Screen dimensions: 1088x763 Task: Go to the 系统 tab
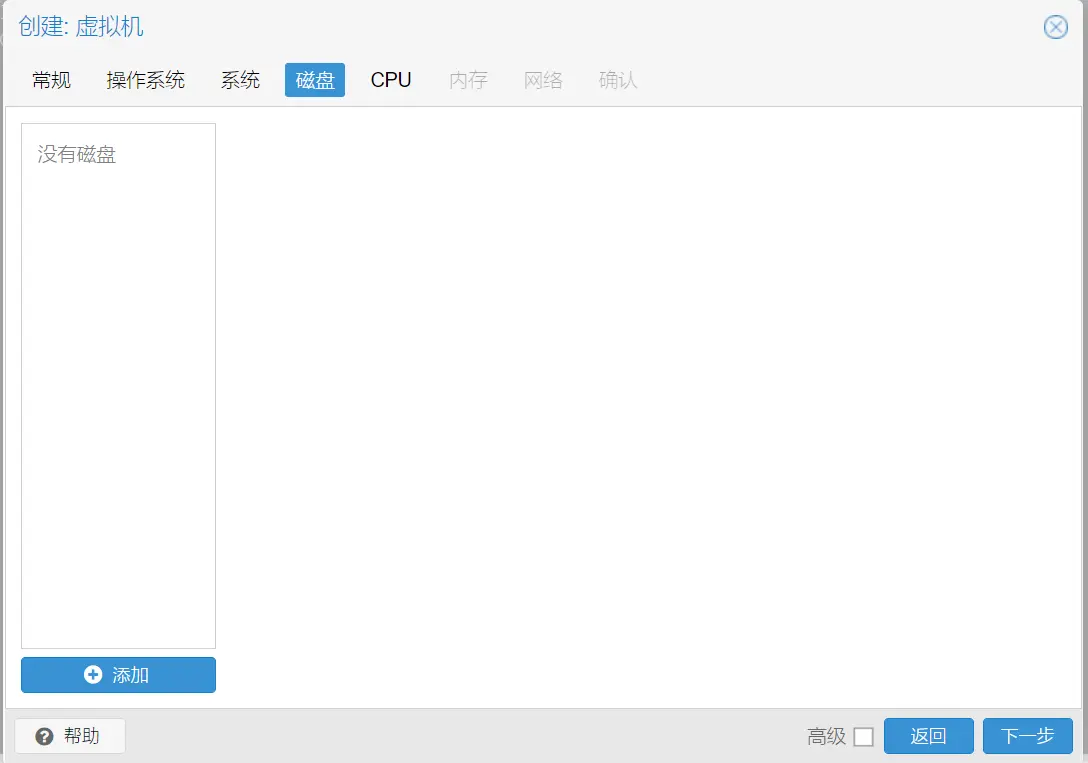(240, 80)
